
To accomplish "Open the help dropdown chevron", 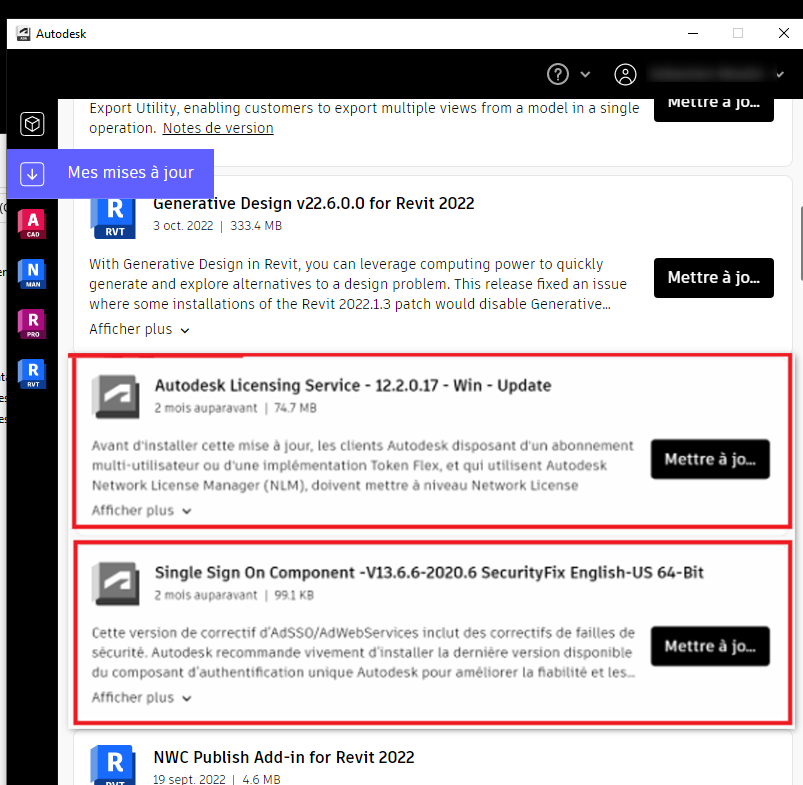I will [x=586, y=74].
